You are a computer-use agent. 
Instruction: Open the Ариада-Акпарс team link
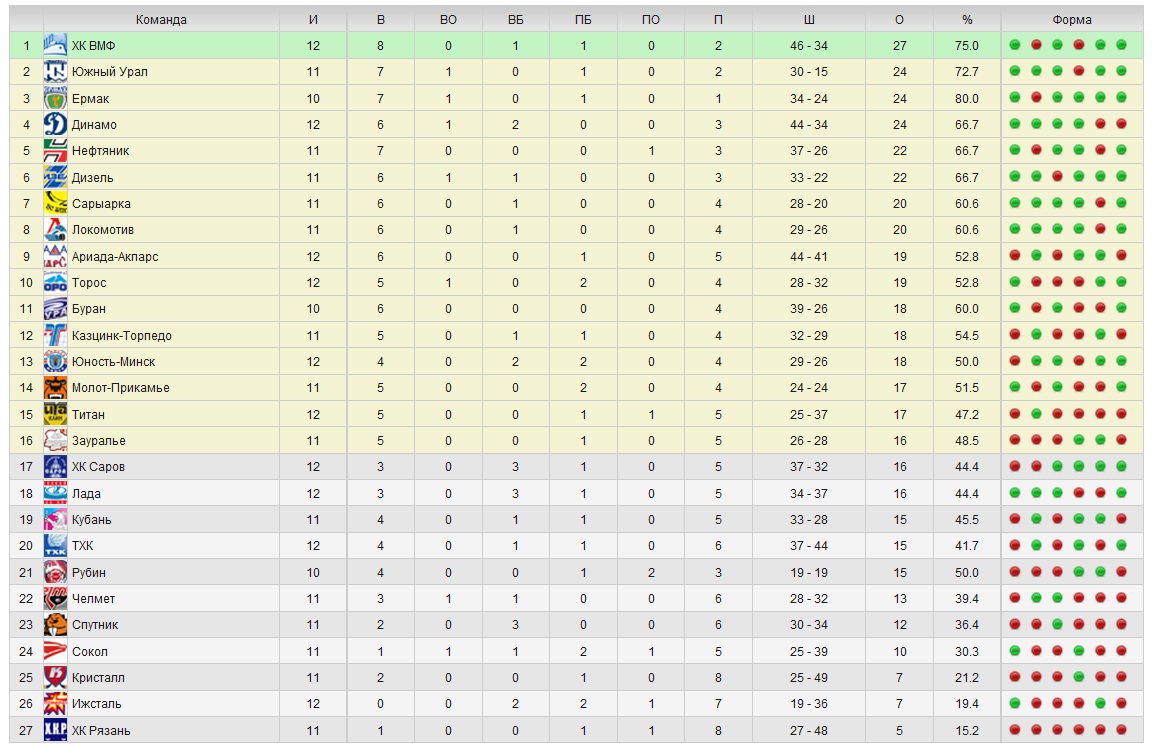(x=115, y=257)
